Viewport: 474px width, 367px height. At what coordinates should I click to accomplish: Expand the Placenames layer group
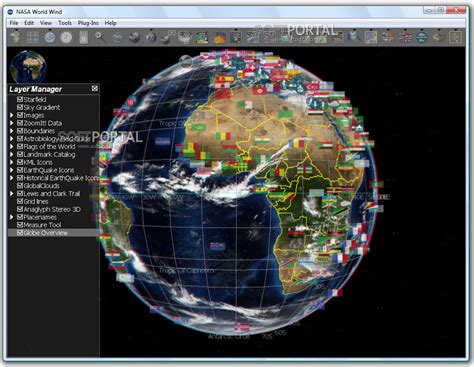pyautogui.click(x=12, y=217)
